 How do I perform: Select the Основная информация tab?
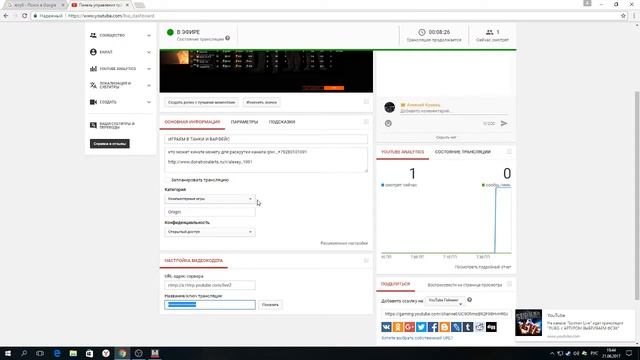[192, 122]
